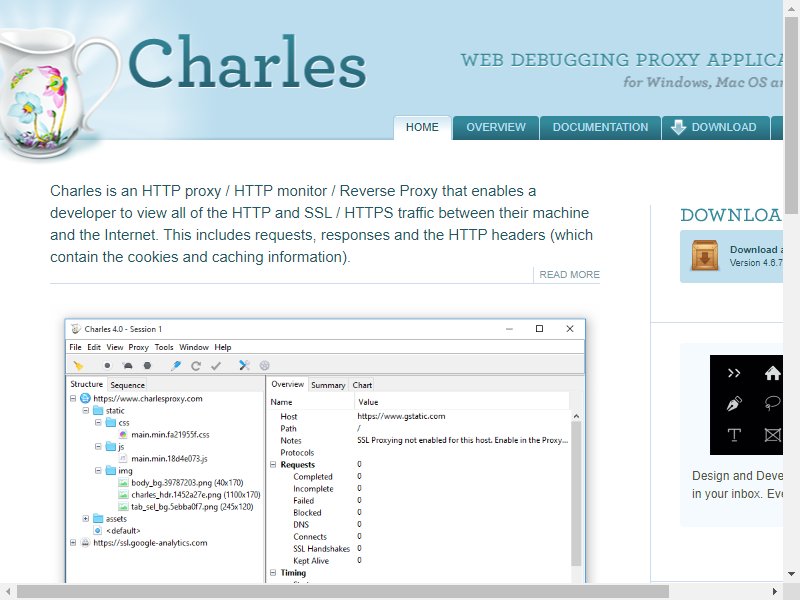Image resolution: width=800 pixels, height=600 pixels.
Task: Collapse the Requests section
Action: point(273,465)
